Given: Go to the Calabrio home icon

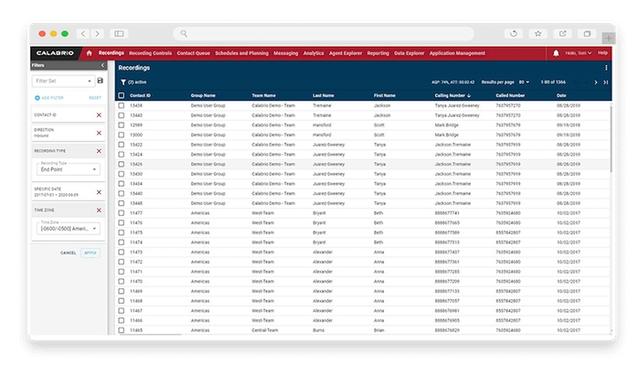Looking at the screenshot, I should tap(89, 53).
